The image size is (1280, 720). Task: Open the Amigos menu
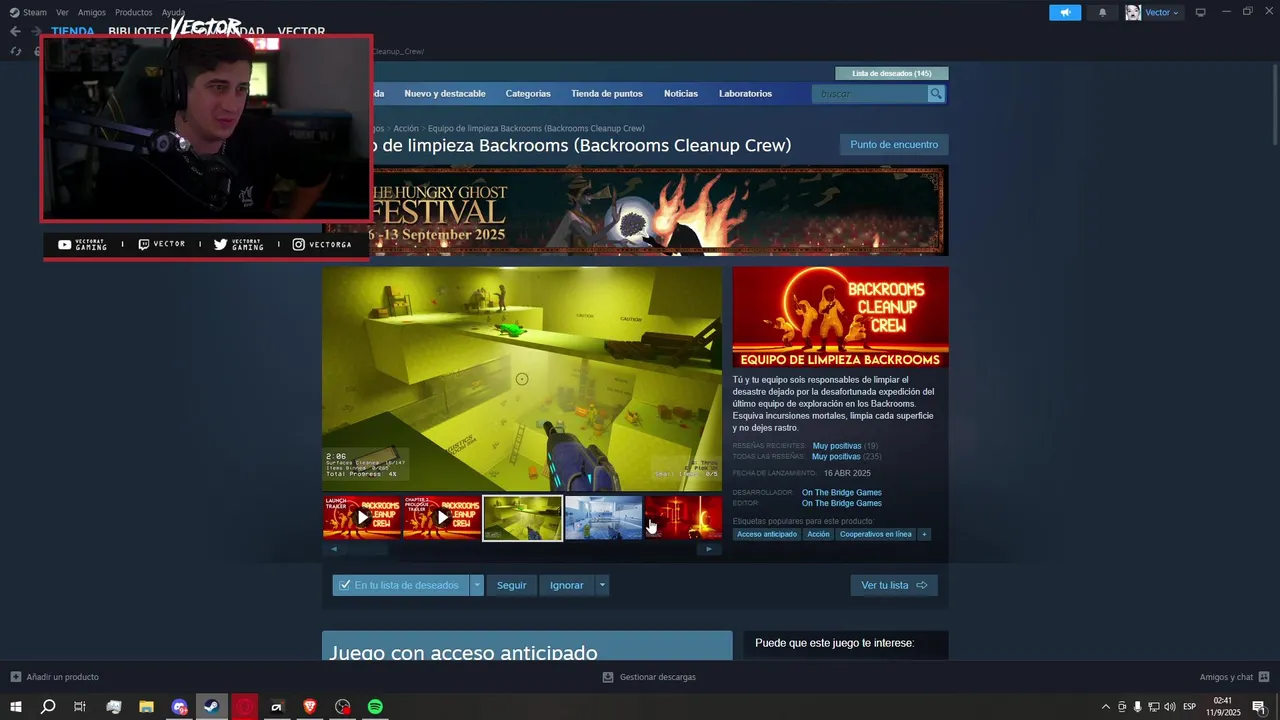[x=92, y=12]
